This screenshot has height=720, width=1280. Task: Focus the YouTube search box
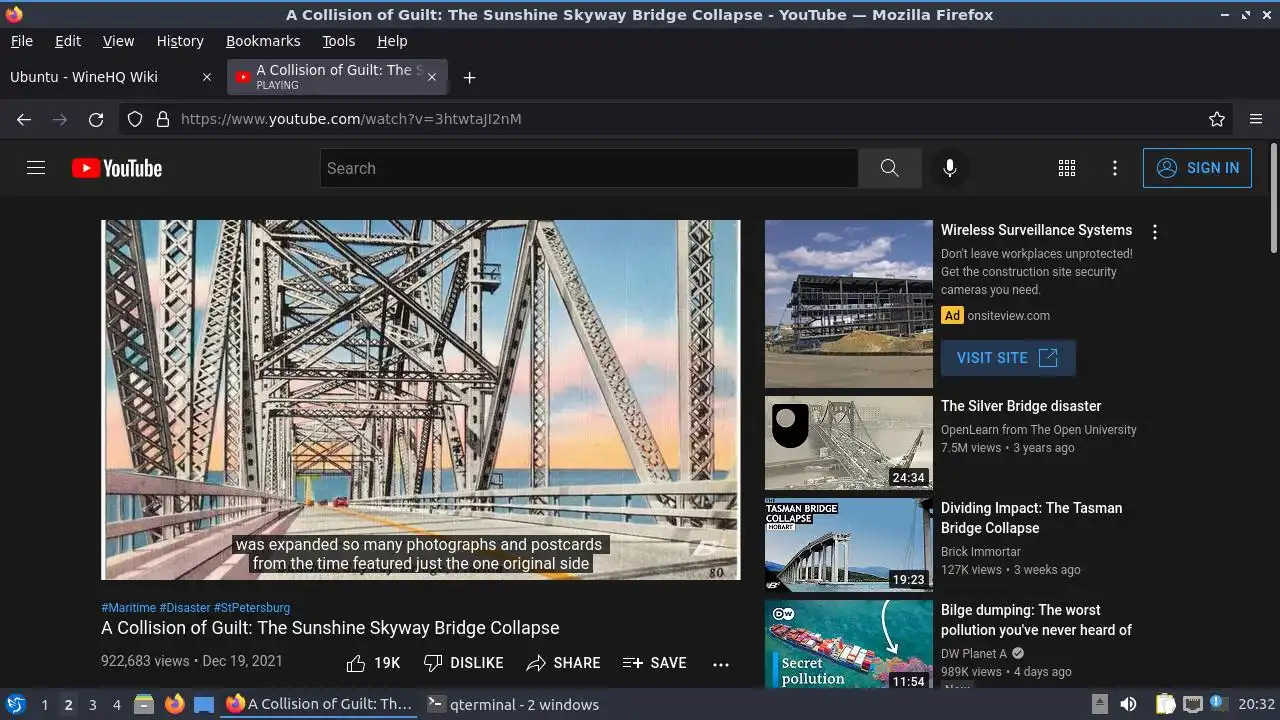pyautogui.click(x=589, y=168)
